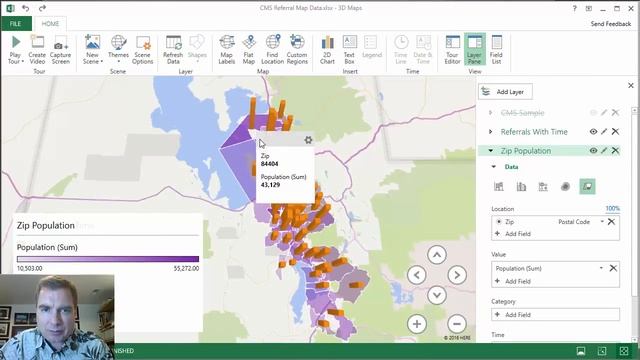This screenshot has width=640, height=360.
Task: Open the Postal Code type dropdown
Action: click(x=602, y=222)
